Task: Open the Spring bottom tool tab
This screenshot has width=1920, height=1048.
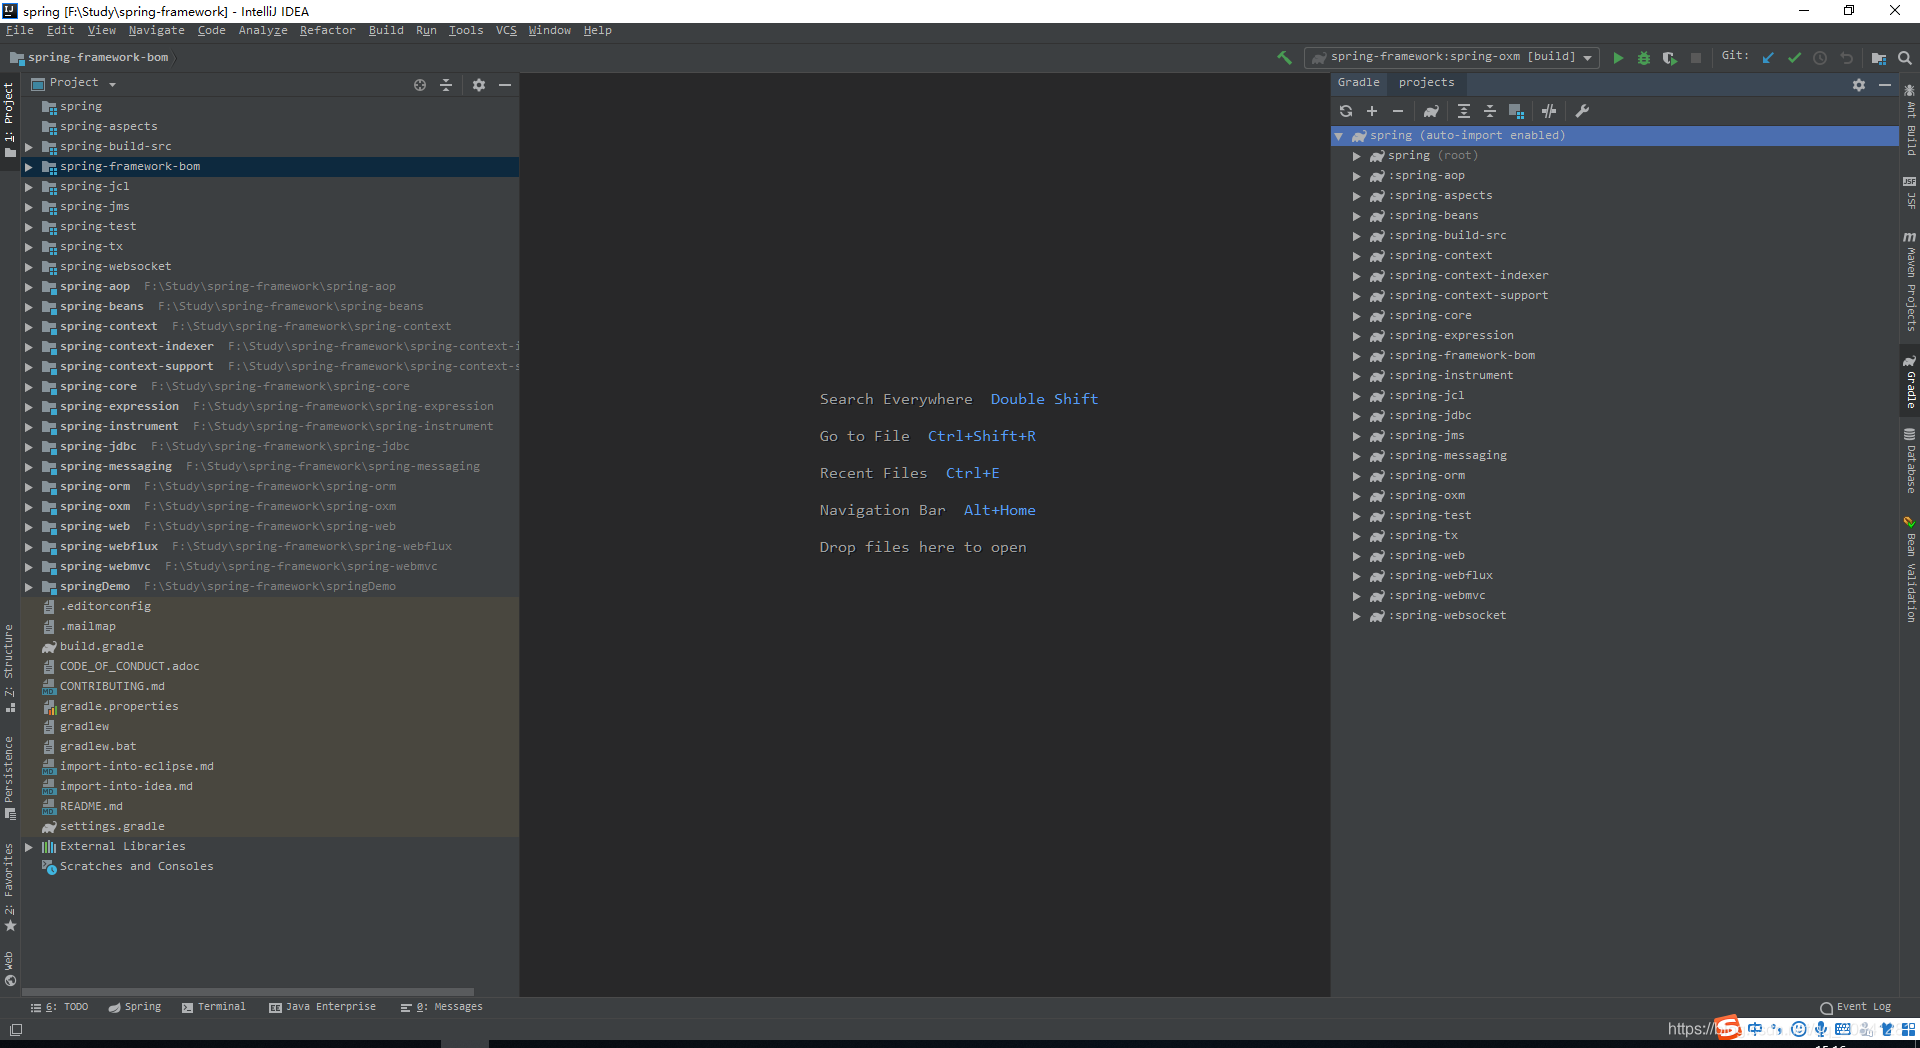Action: point(135,1007)
